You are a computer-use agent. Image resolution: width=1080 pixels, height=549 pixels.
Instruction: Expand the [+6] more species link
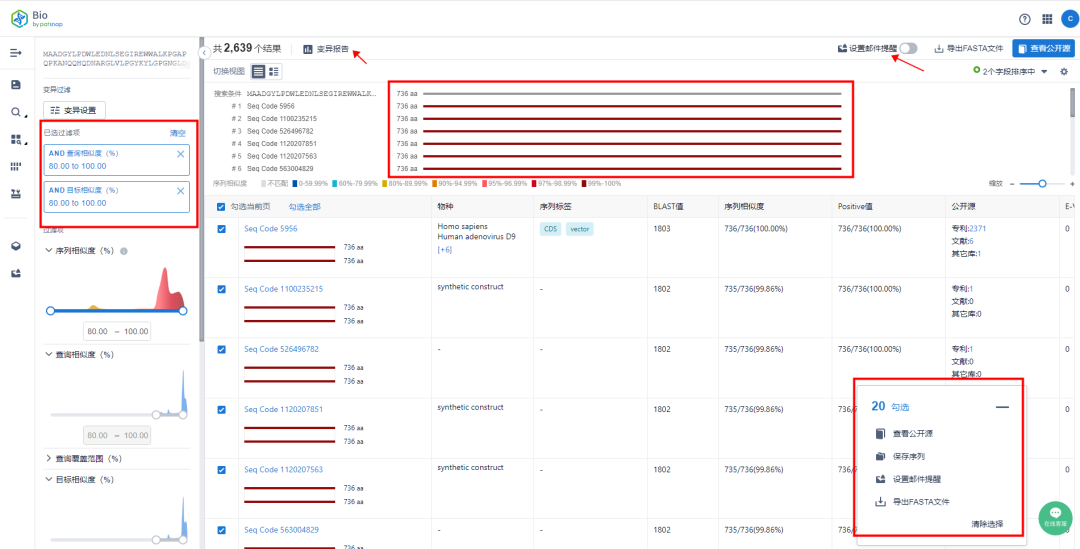click(444, 250)
